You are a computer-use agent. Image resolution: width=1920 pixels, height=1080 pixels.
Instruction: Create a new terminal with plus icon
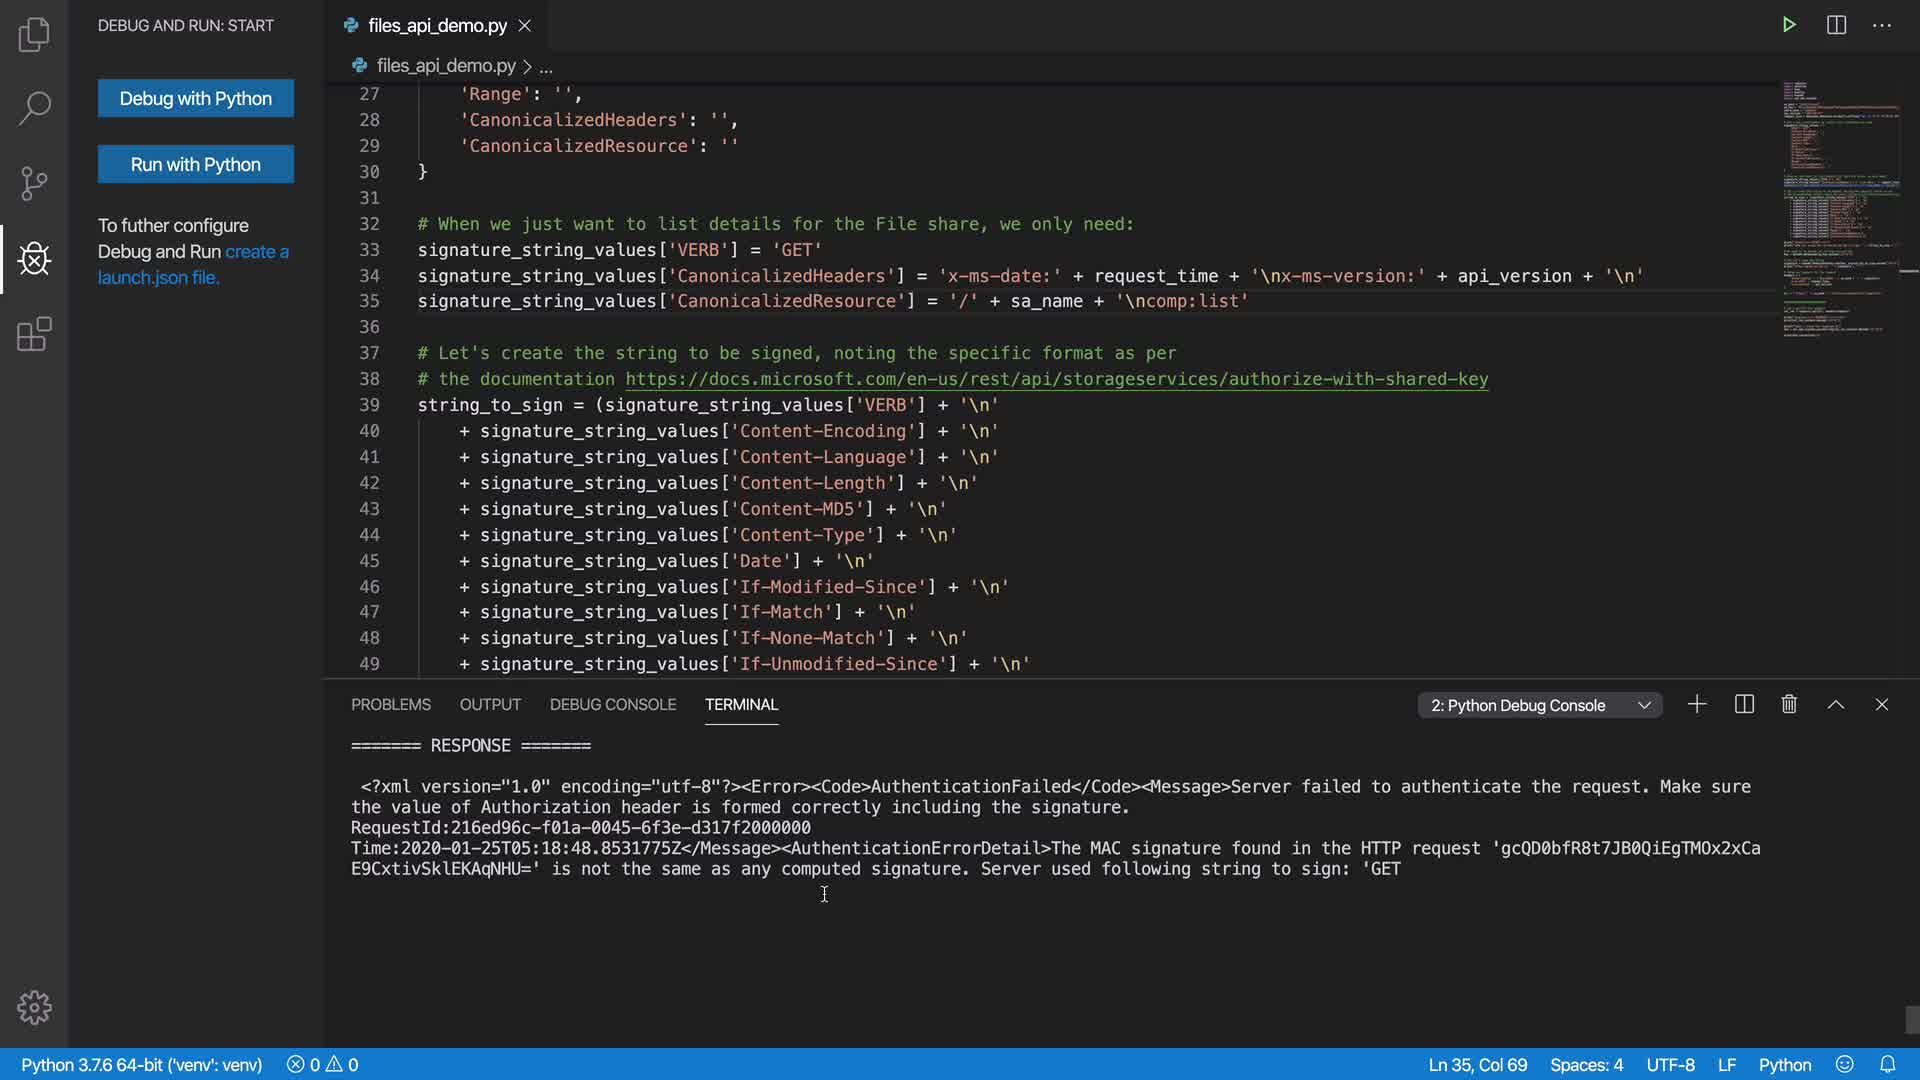(x=1697, y=705)
